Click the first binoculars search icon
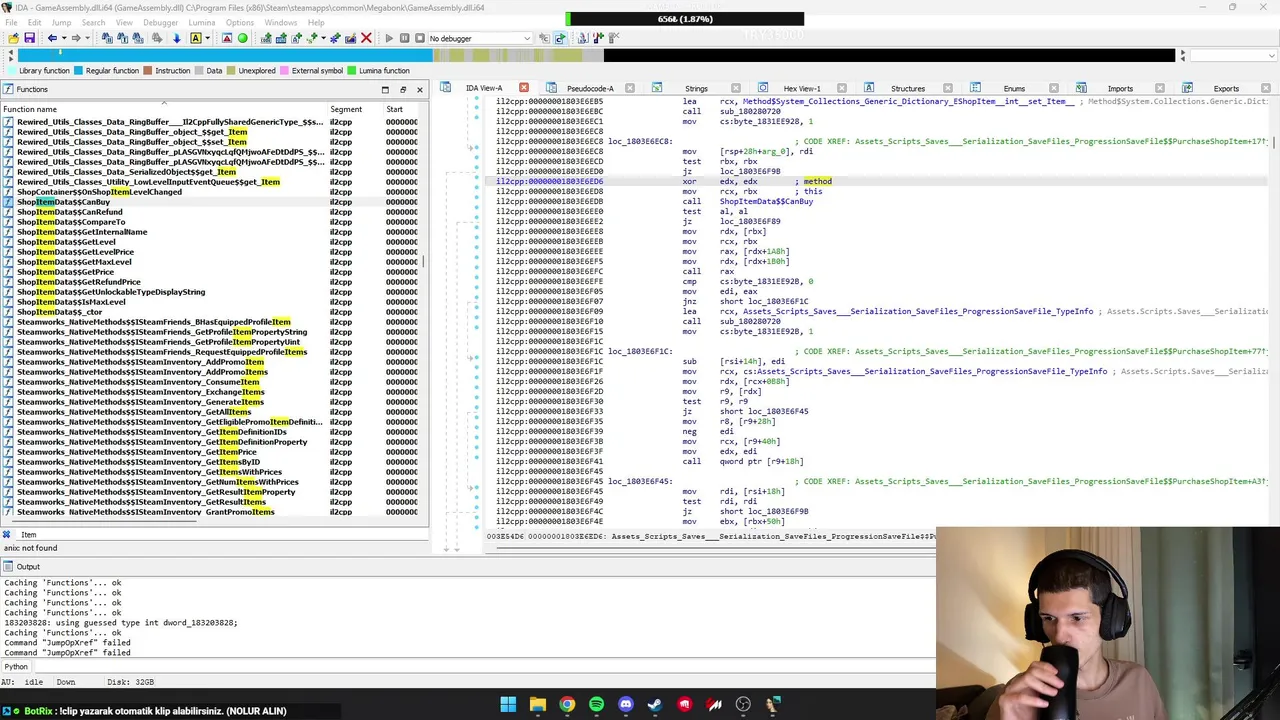 107,38
